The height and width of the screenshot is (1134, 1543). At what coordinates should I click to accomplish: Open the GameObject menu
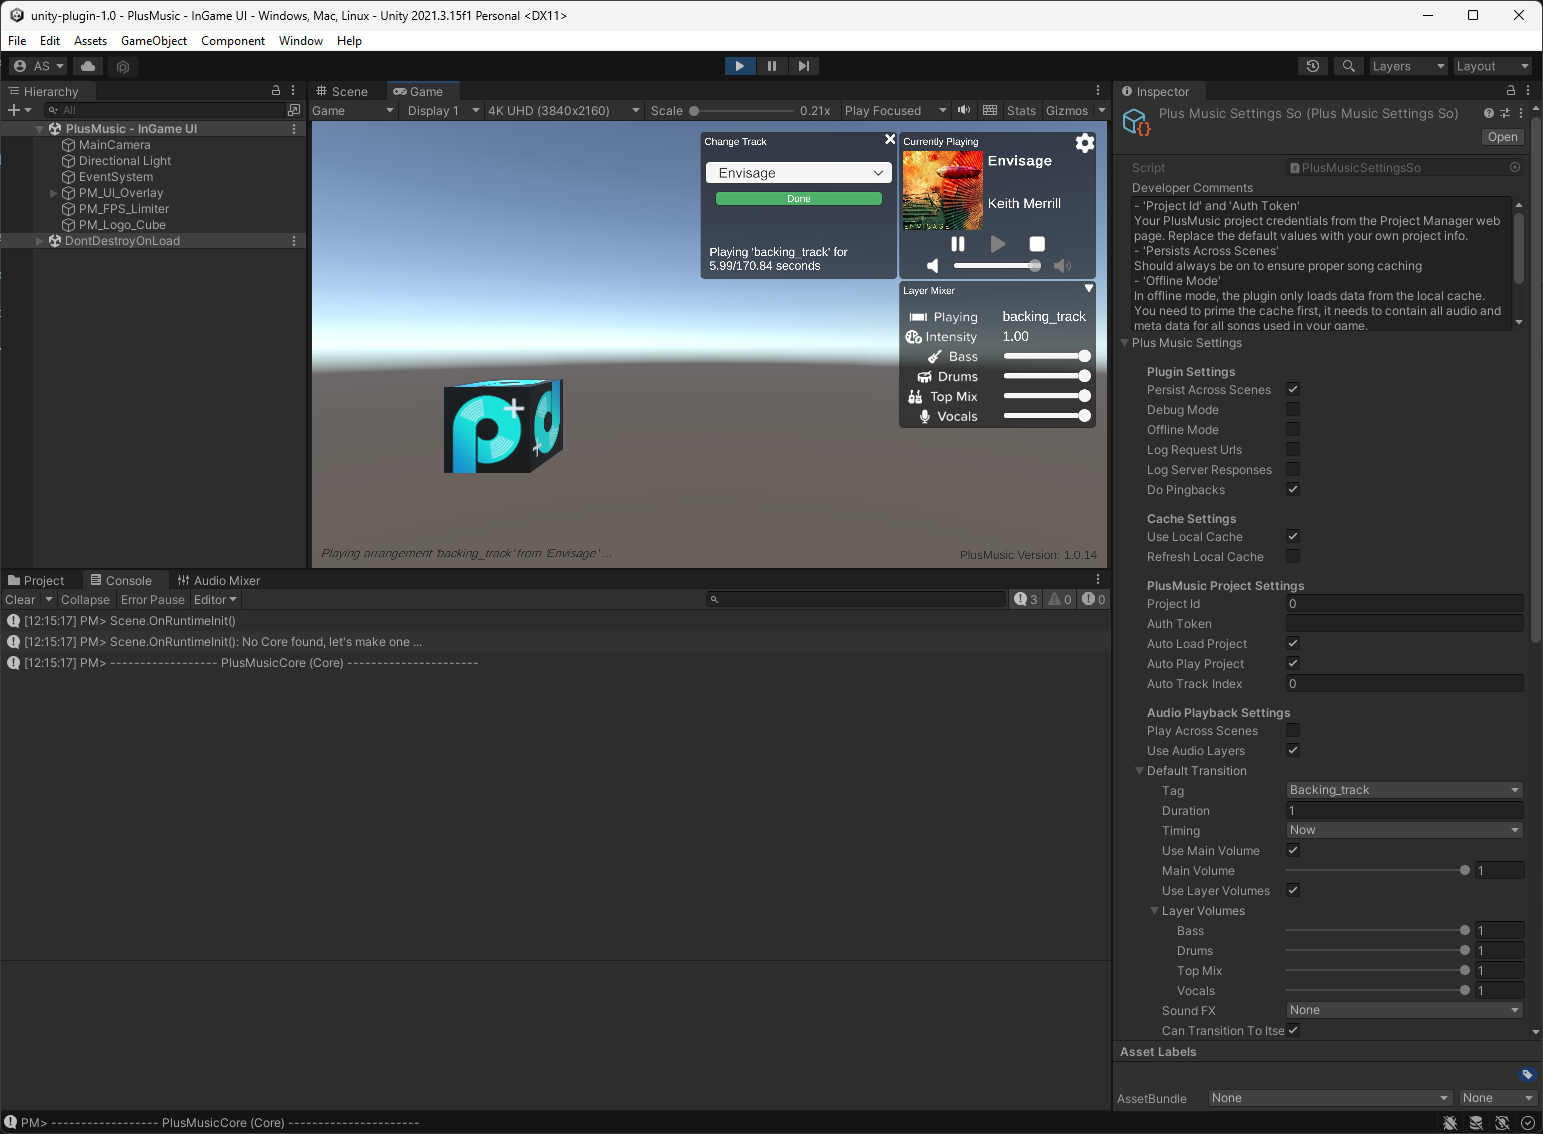154,41
